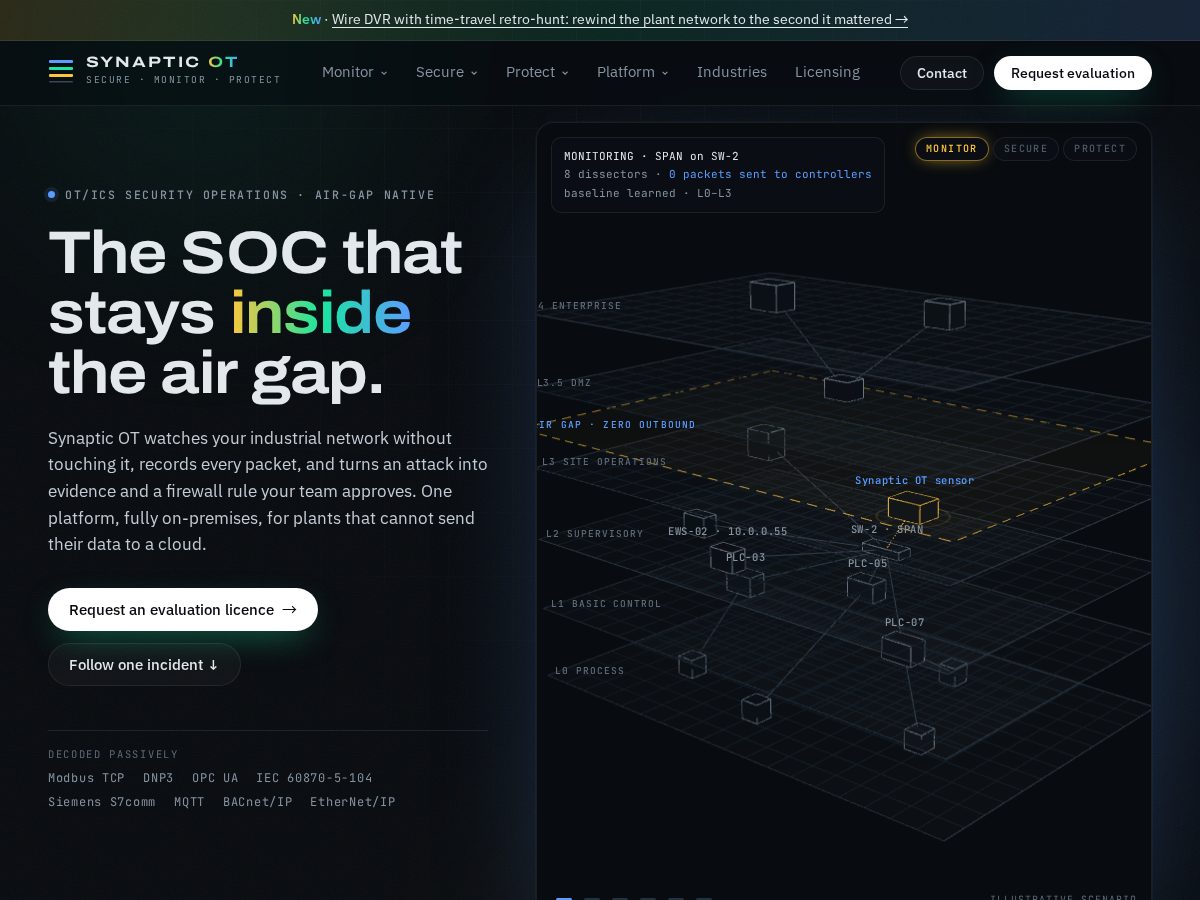1200x900 pixels.
Task: Click the IEC 60870-5-104 protocol label
Action: click(x=314, y=778)
